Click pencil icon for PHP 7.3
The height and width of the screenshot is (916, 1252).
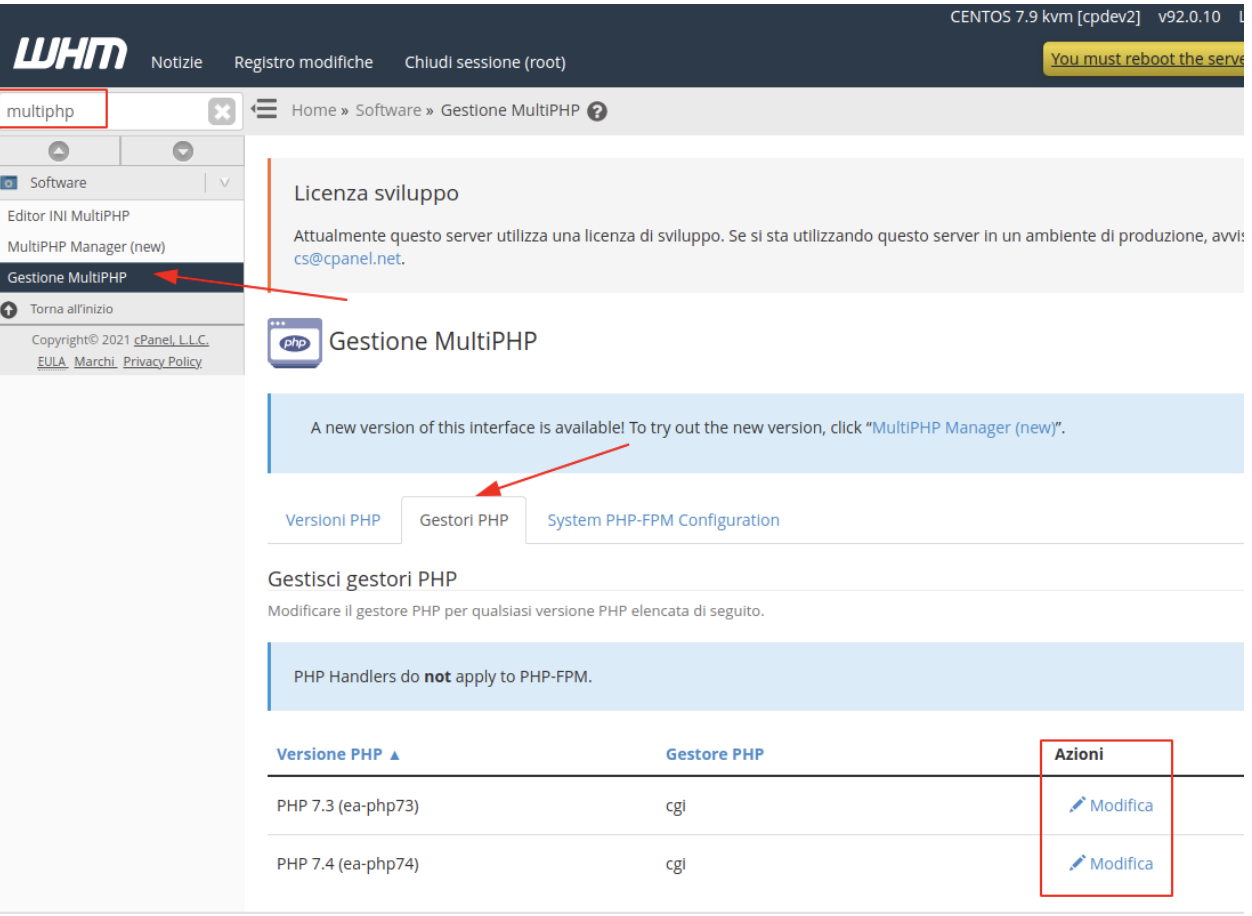(1077, 805)
